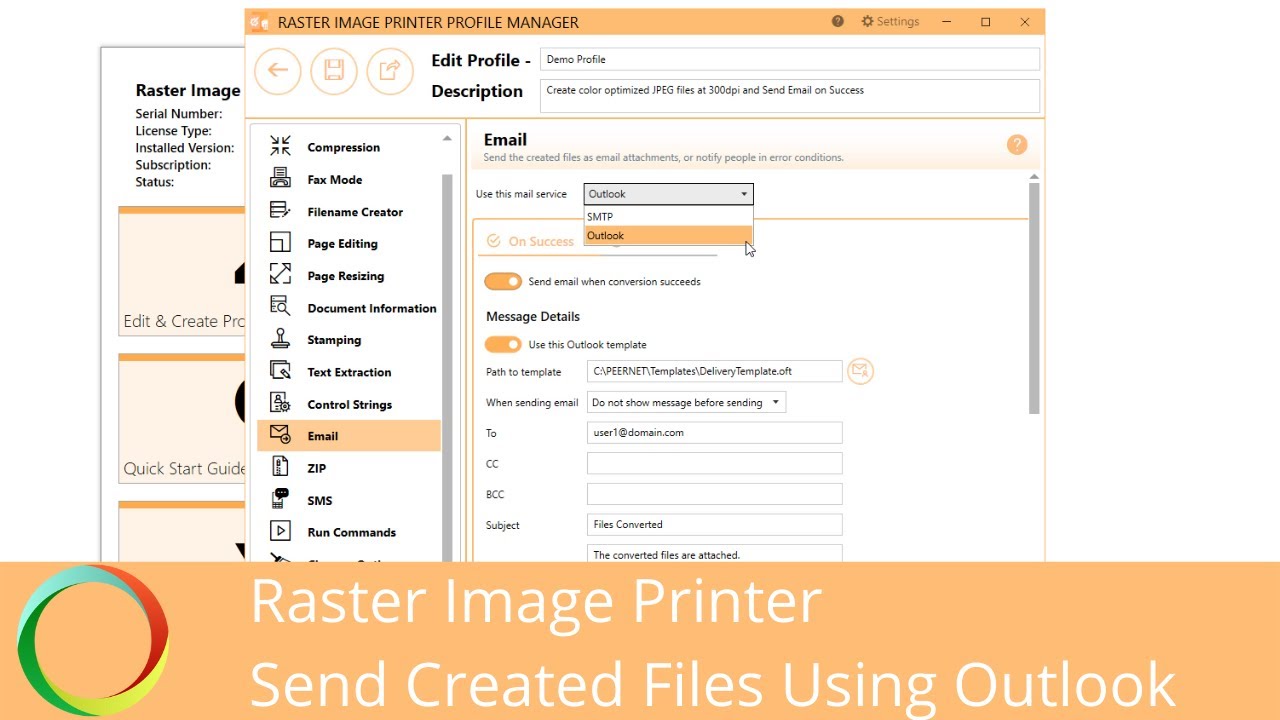Click the Email panel vertical scrollbar
The image size is (1280, 720).
tap(1034, 298)
